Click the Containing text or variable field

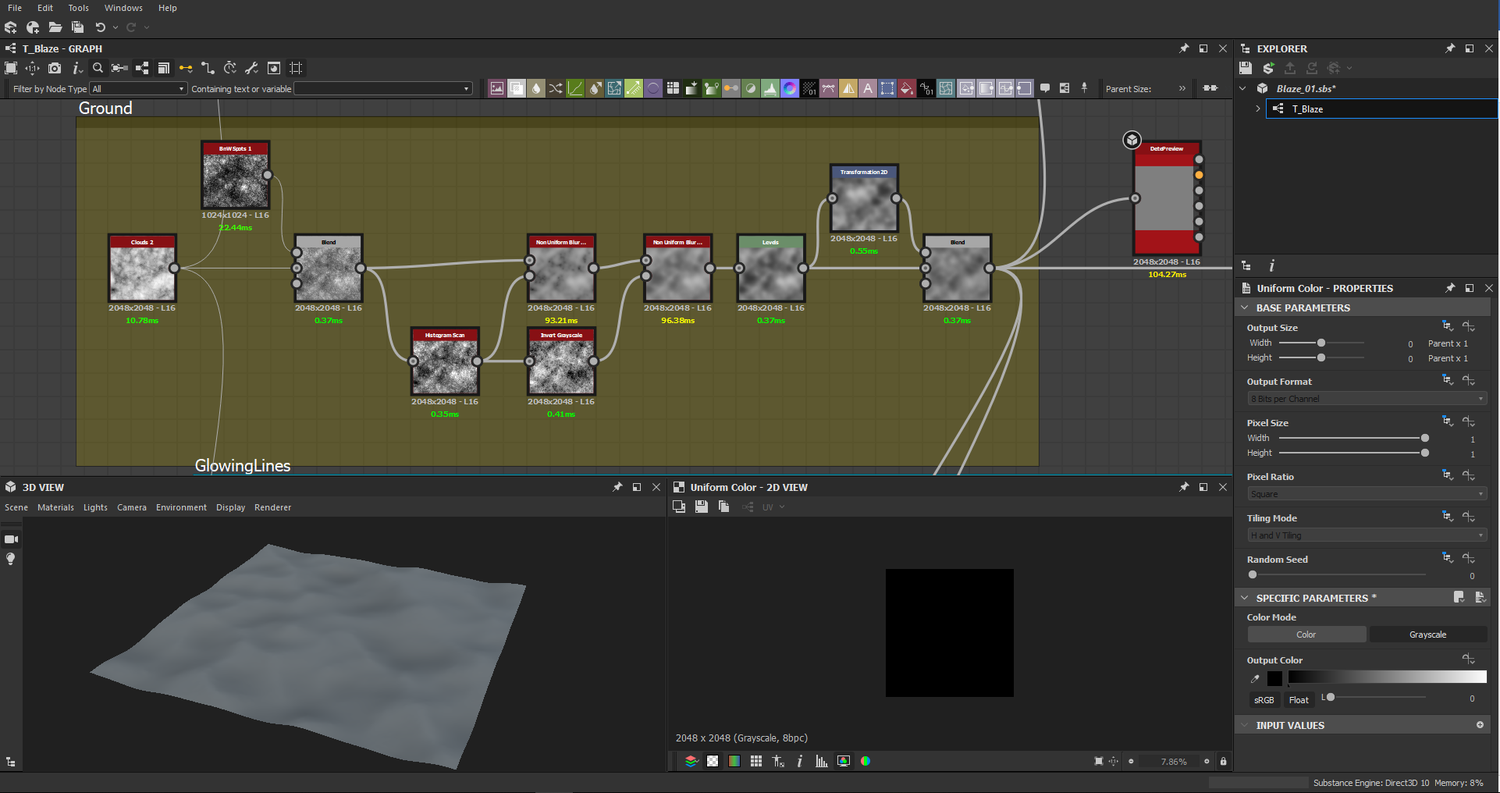click(382, 89)
